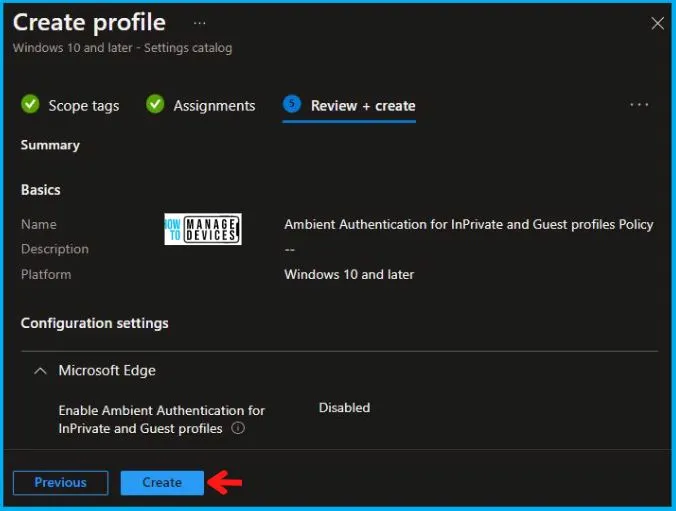Select the policy name 'Ambient Authentication for InPrivate' text
The height and width of the screenshot is (511, 676).
tap(469, 225)
